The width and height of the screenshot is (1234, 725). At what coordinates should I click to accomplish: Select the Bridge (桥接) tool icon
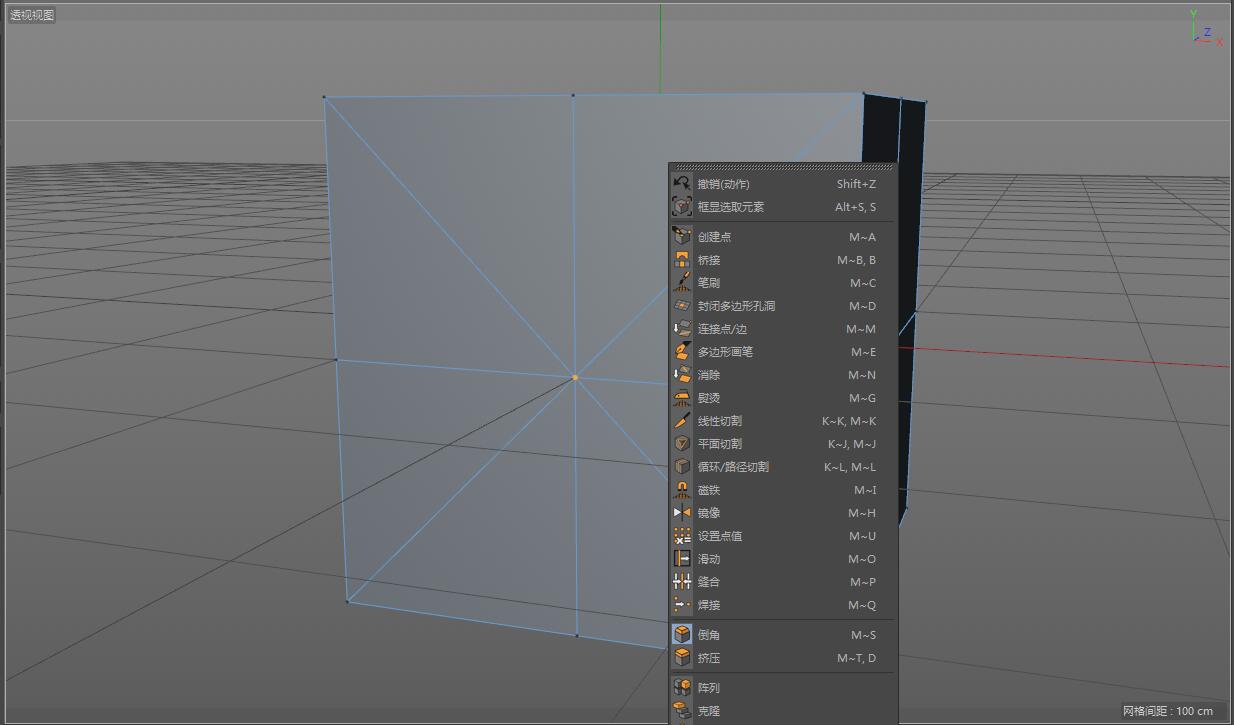coord(682,260)
